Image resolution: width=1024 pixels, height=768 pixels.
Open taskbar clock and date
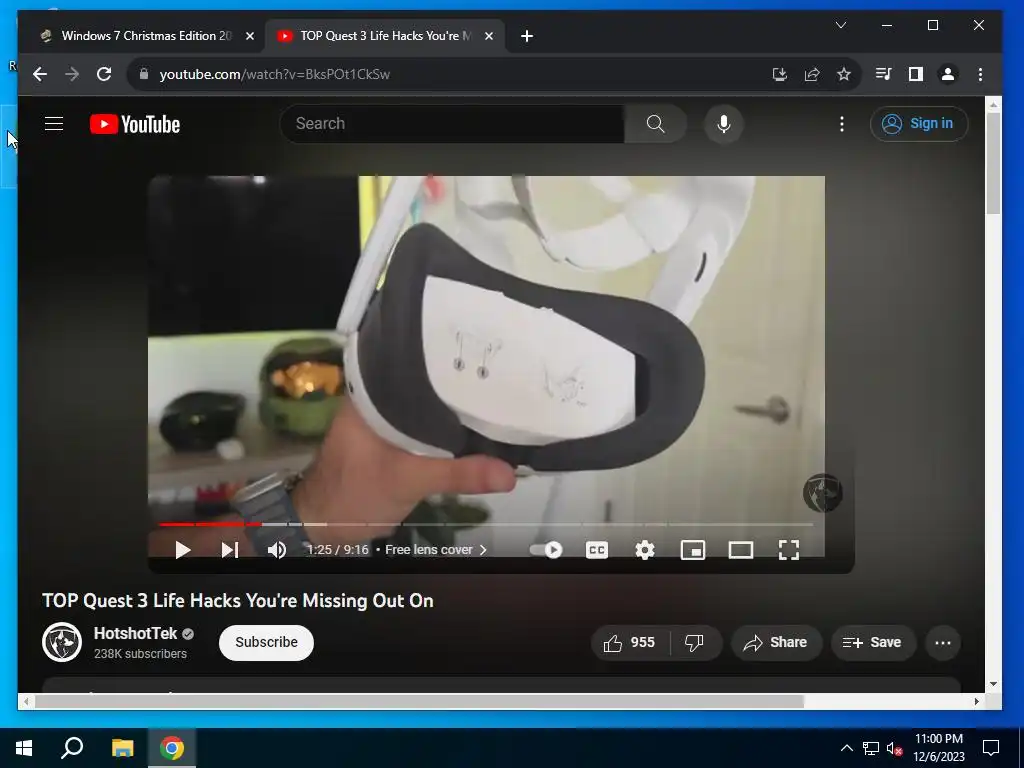click(x=938, y=748)
